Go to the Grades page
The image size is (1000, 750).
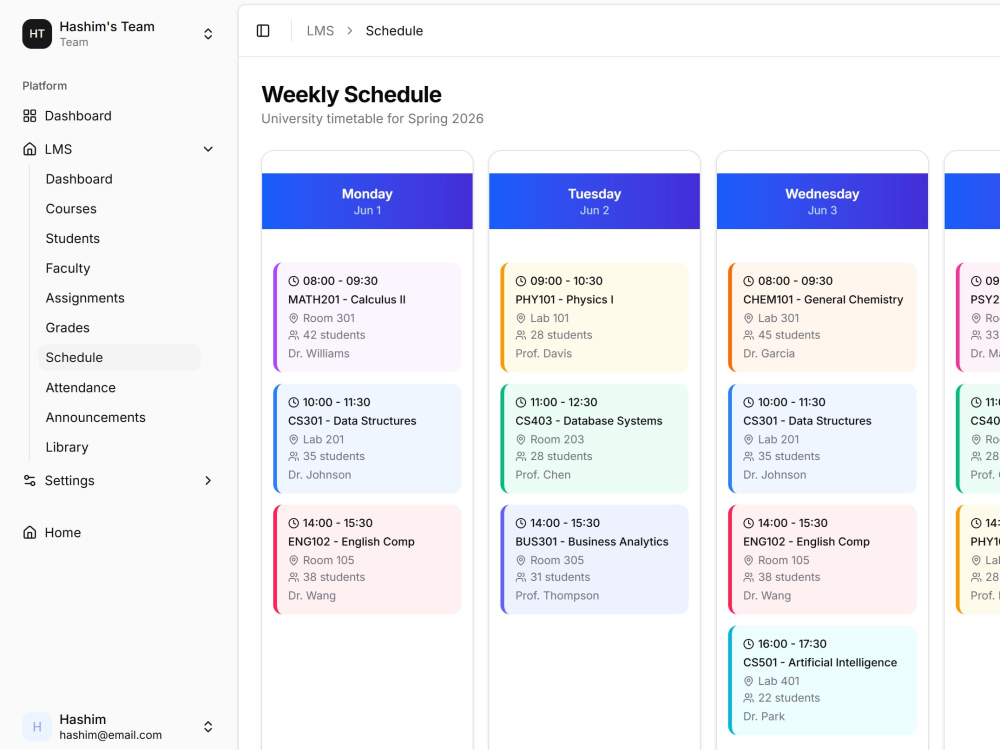pyautogui.click(x=119, y=328)
